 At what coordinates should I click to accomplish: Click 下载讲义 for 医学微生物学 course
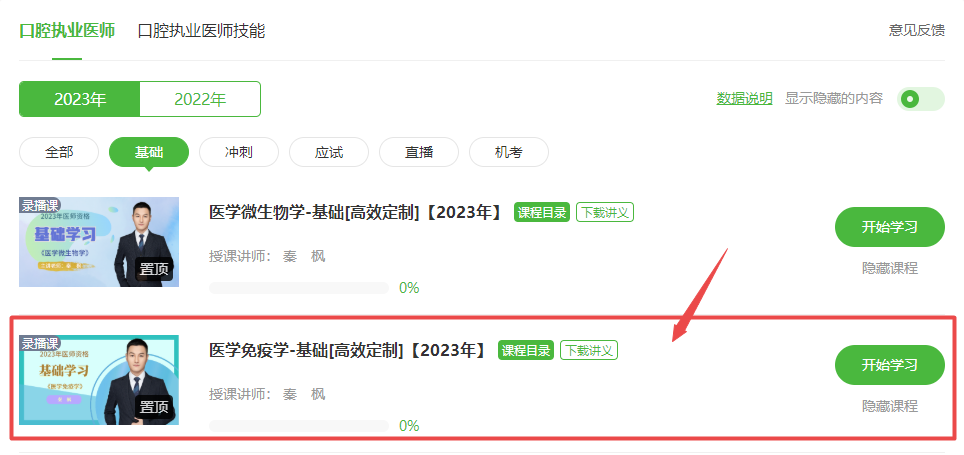coord(605,212)
